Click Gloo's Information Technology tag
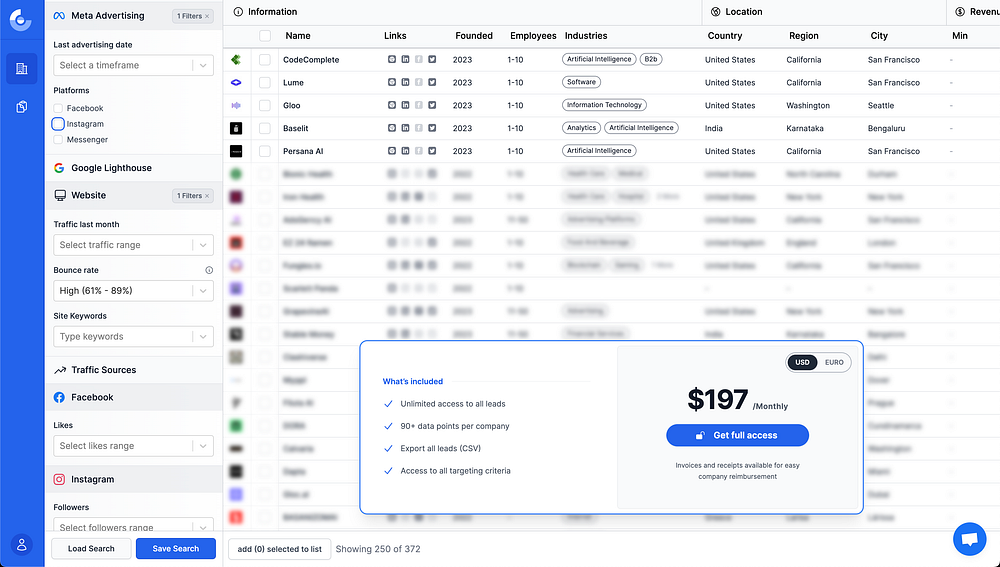Viewport: 1000px width, 567px height. pyautogui.click(x=604, y=105)
